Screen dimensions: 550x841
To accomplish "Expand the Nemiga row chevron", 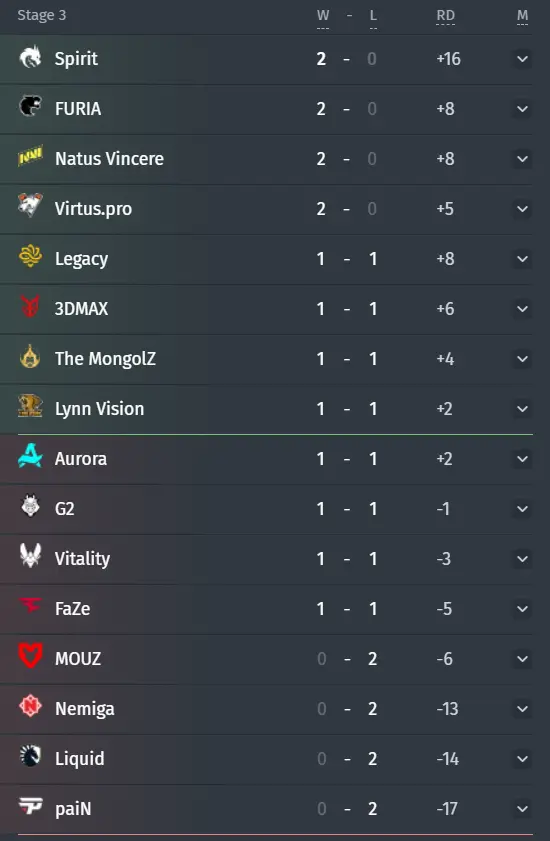I will pyautogui.click(x=522, y=709).
